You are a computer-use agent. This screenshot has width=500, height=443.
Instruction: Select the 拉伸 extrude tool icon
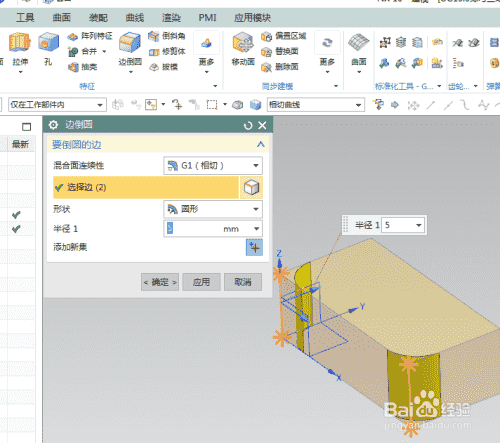(20, 43)
